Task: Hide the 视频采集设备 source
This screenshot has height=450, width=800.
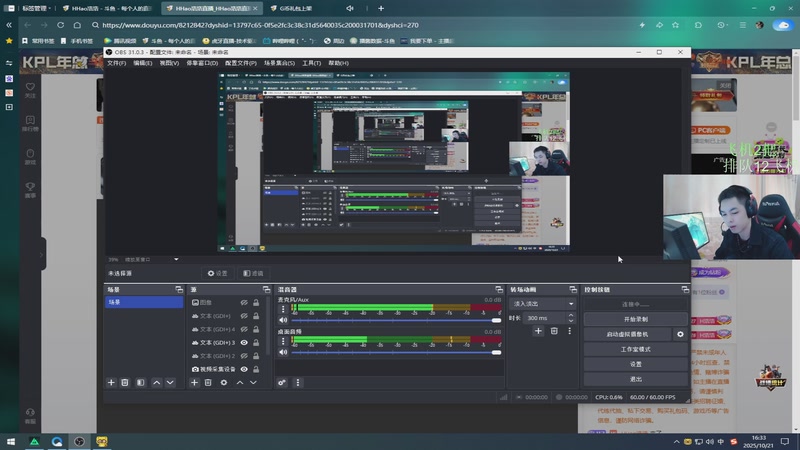Action: [244, 369]
